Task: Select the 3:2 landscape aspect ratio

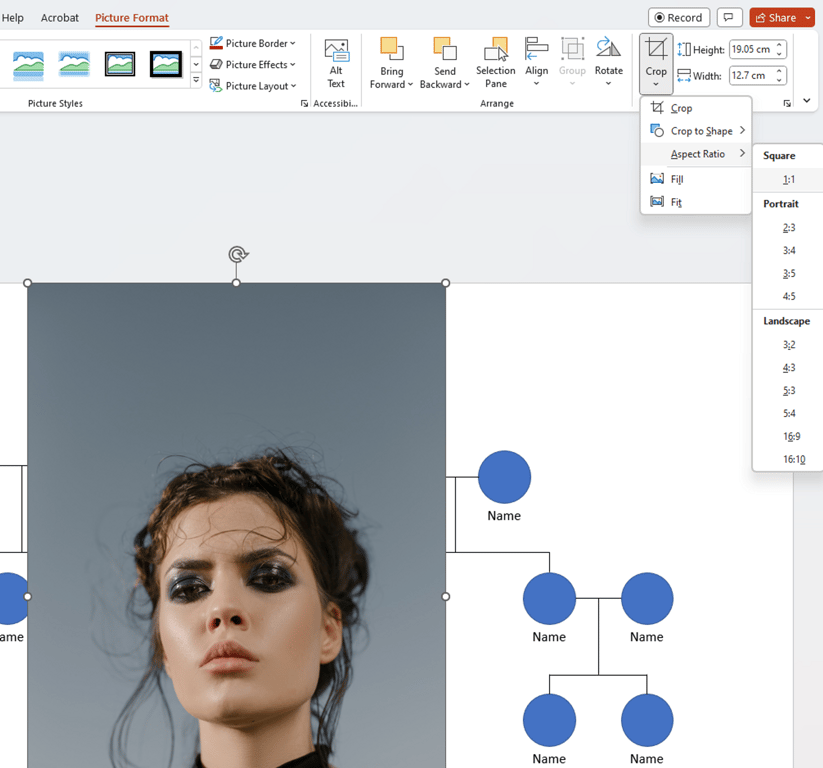Action: (788, 345)
